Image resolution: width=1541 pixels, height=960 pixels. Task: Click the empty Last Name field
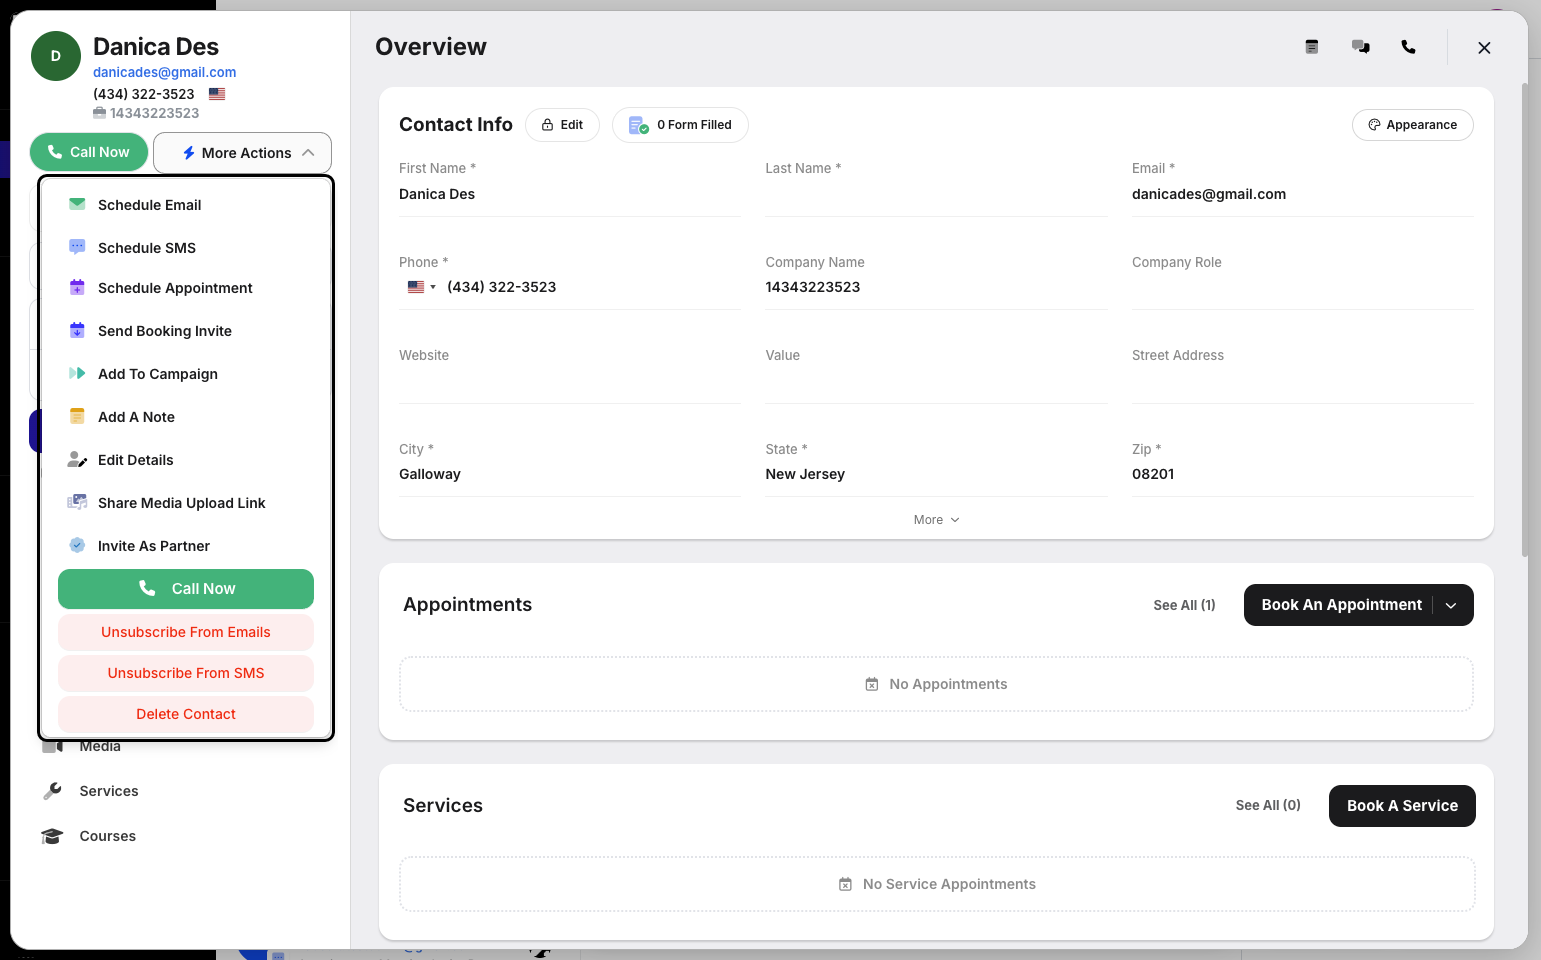(x=936, y=194)
